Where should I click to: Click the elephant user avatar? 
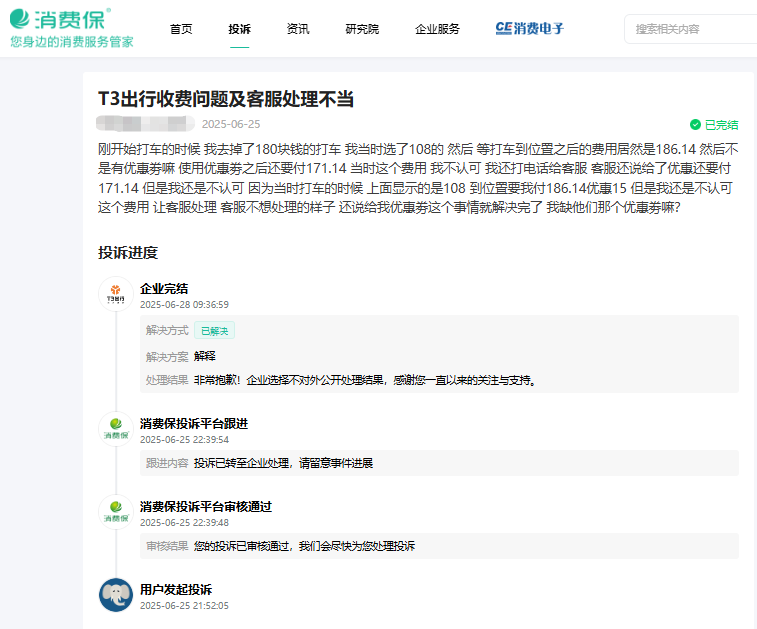click(x=116, y=595)
